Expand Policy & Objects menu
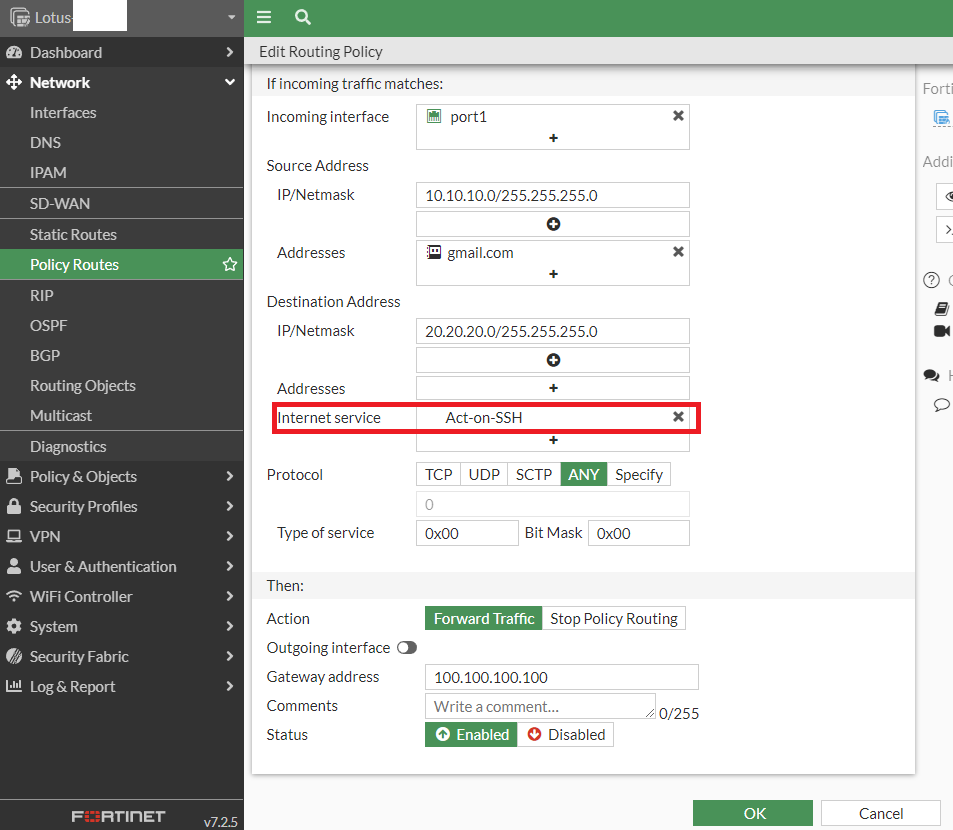This screenshot has height=830, width=953. (230, 476)
